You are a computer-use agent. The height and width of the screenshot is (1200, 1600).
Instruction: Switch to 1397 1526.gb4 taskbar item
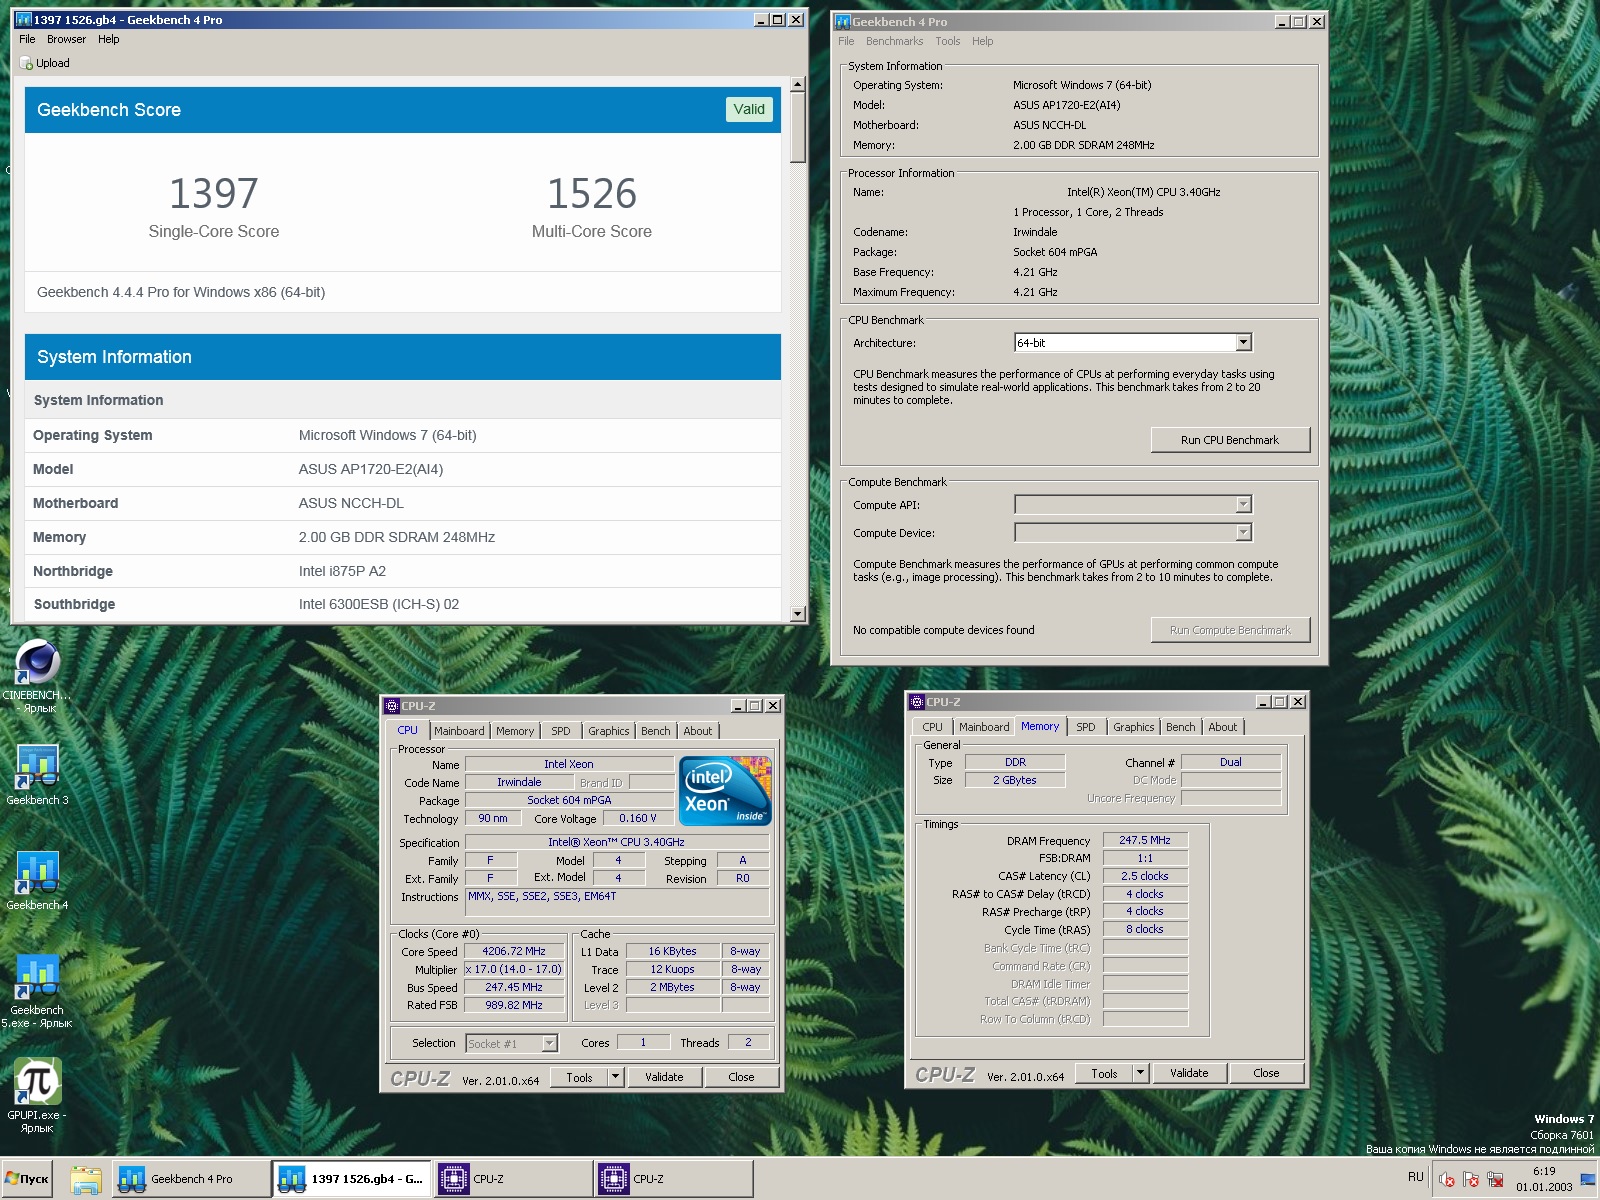pyautogui.click(x=352, y=1179)
